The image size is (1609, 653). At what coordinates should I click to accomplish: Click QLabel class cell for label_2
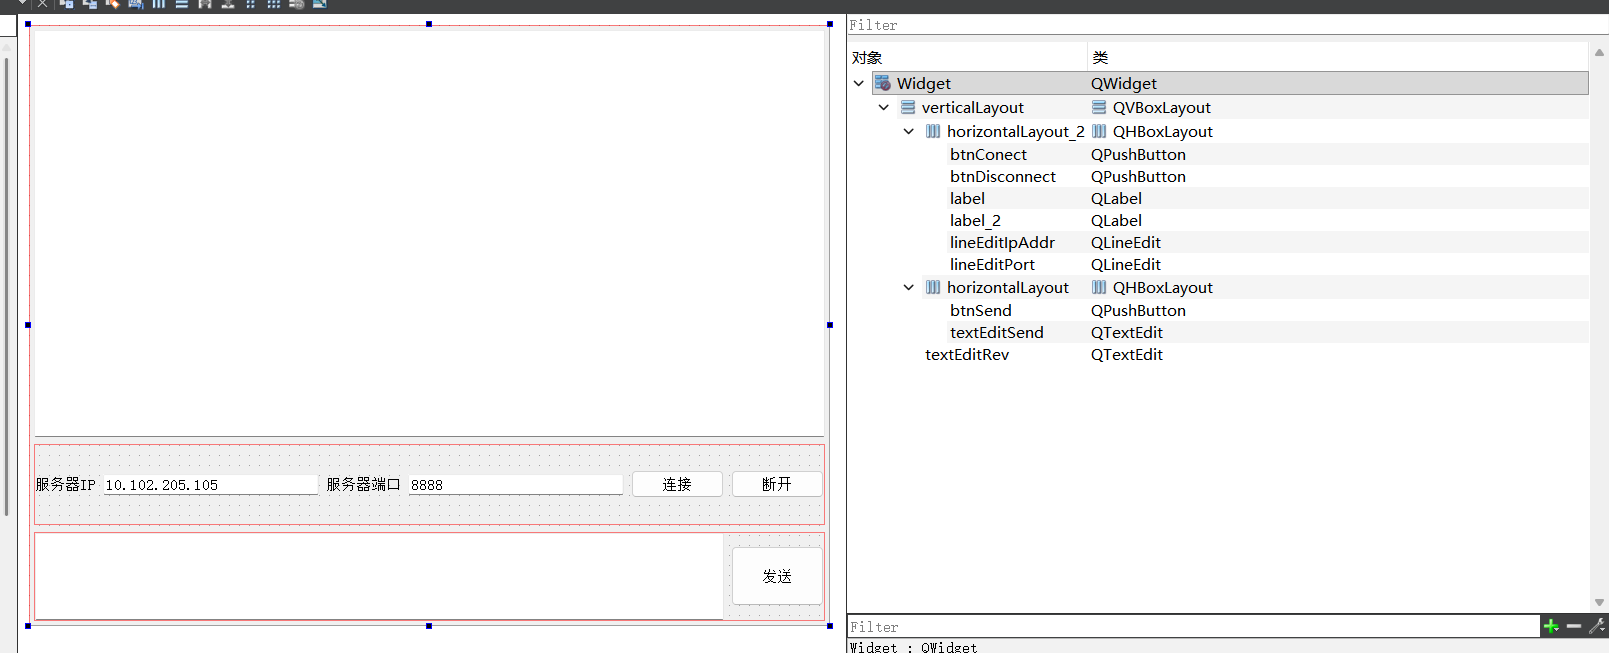point(1116,220)
